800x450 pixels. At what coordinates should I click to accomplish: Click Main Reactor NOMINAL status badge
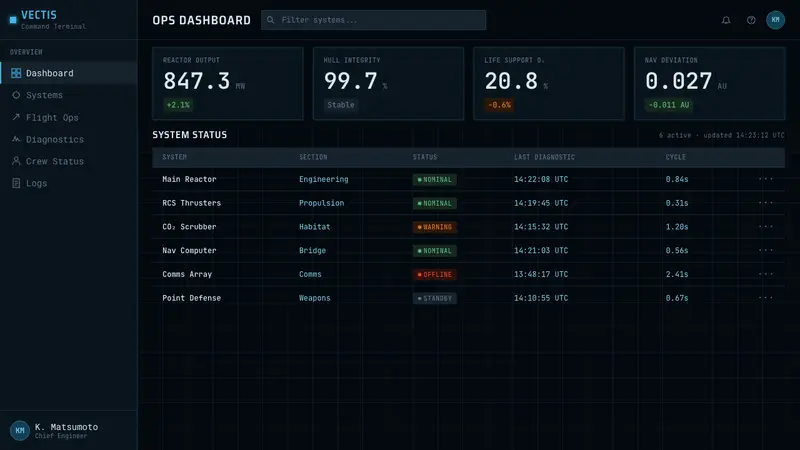[x=435, y=179]
